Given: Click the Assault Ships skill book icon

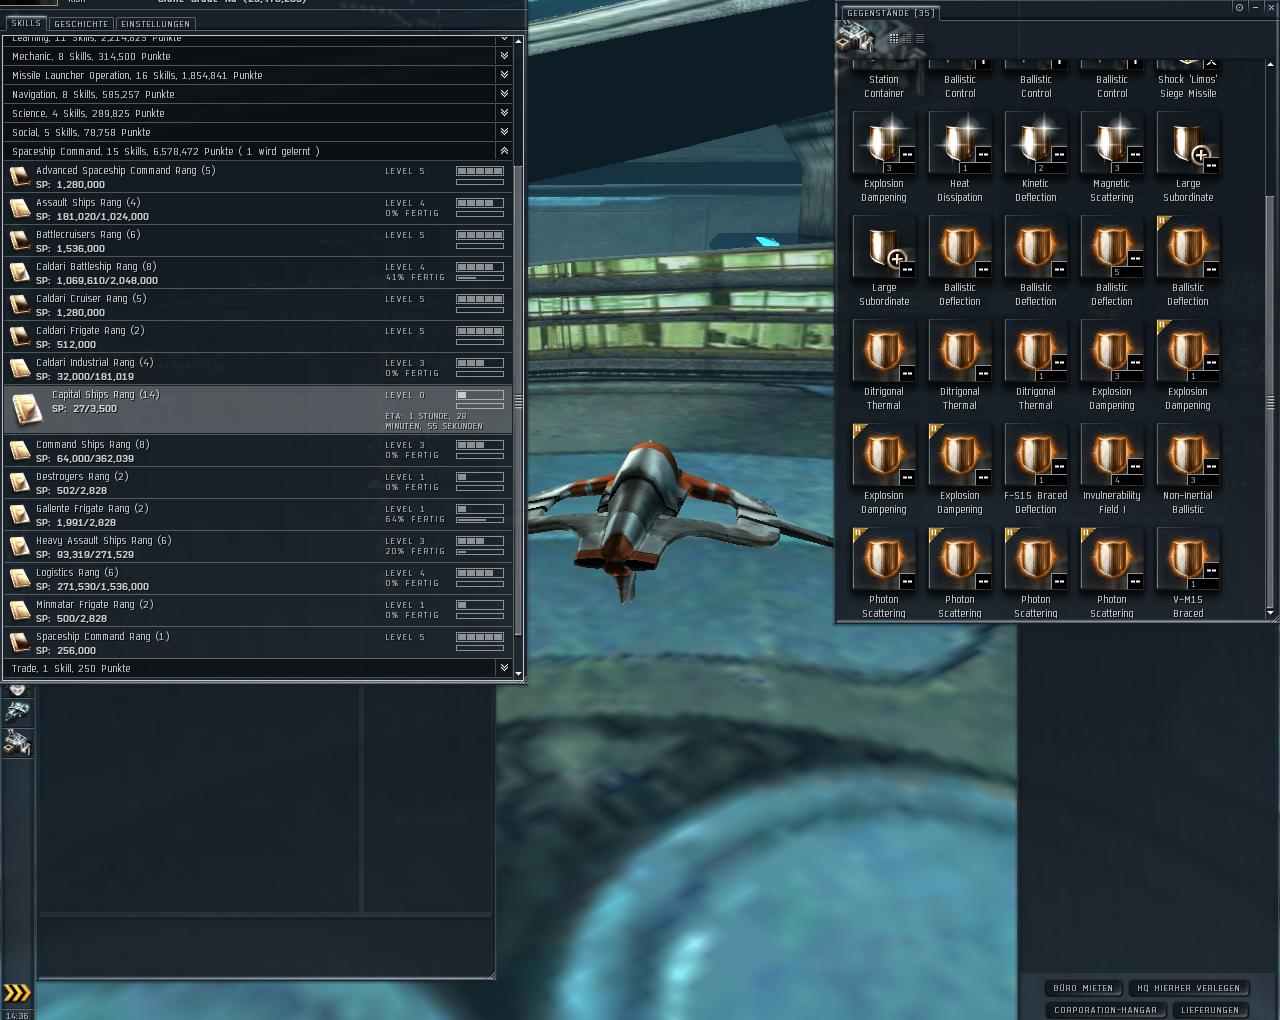Looking at the screenshot, I should click(x=19, y=209).
